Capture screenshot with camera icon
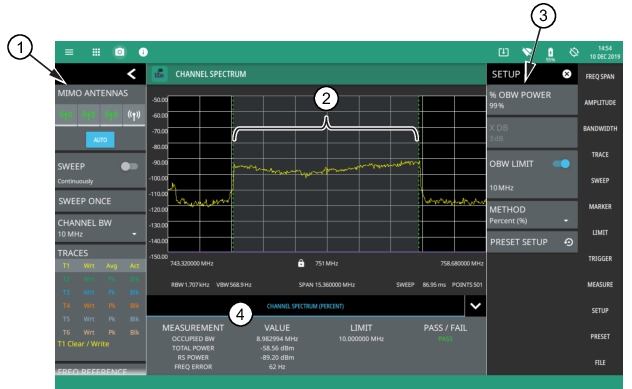Image resolution: width=632 pixels, height=389 pixels. pos(119,52)
